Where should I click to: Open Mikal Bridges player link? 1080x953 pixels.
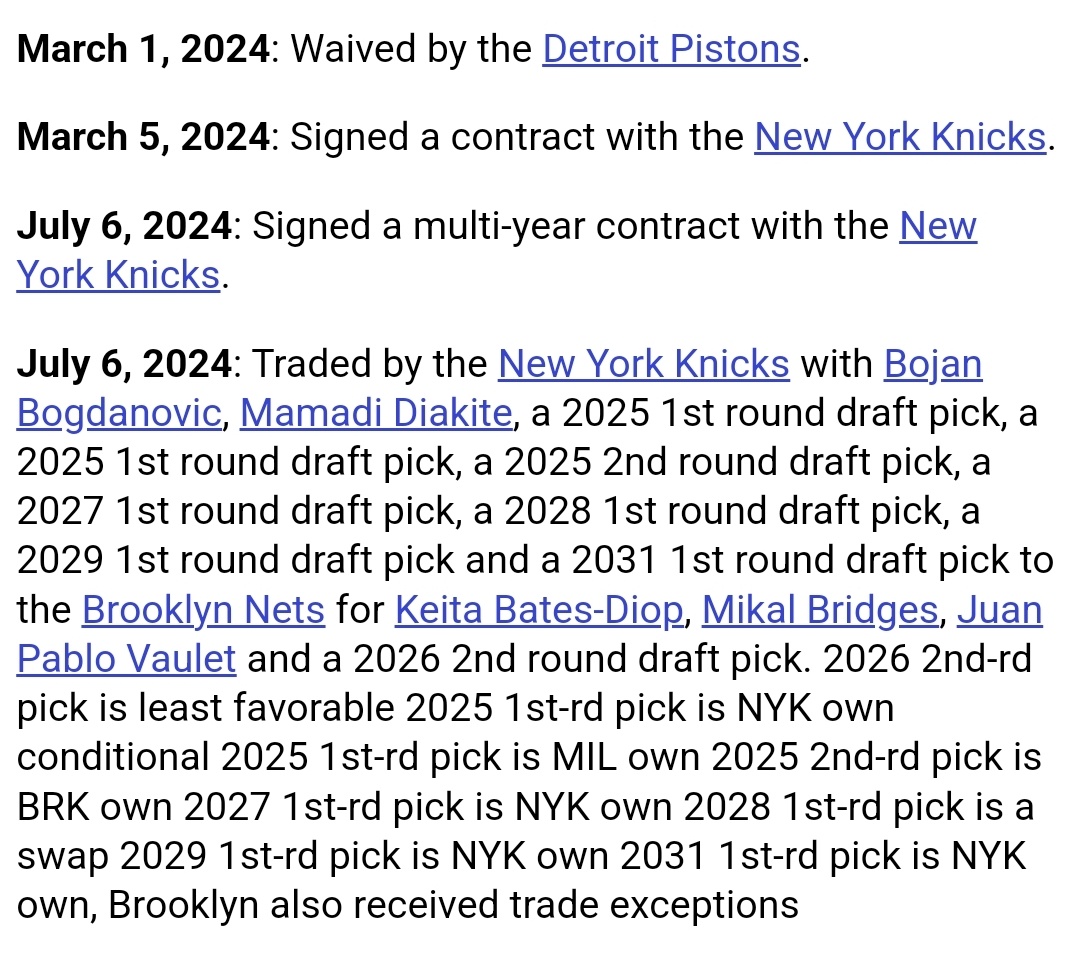[x=820, y=610]
